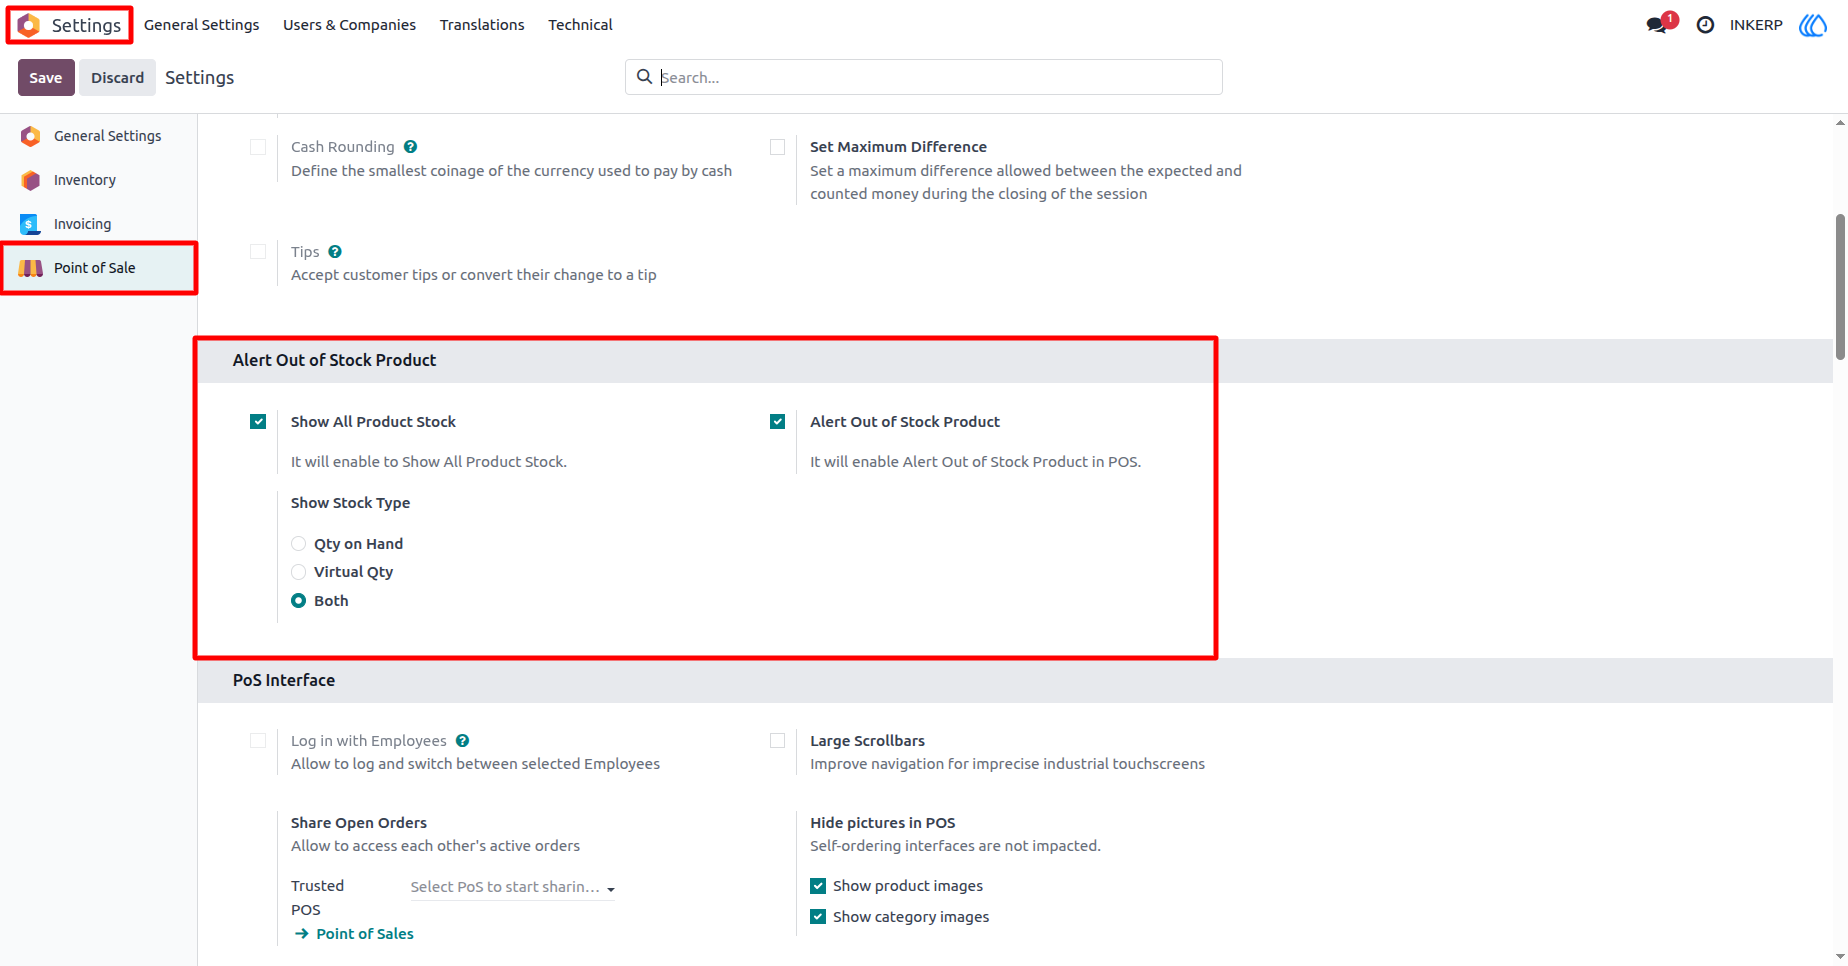Select the Qty on Hand radio option

pos(298,544)
